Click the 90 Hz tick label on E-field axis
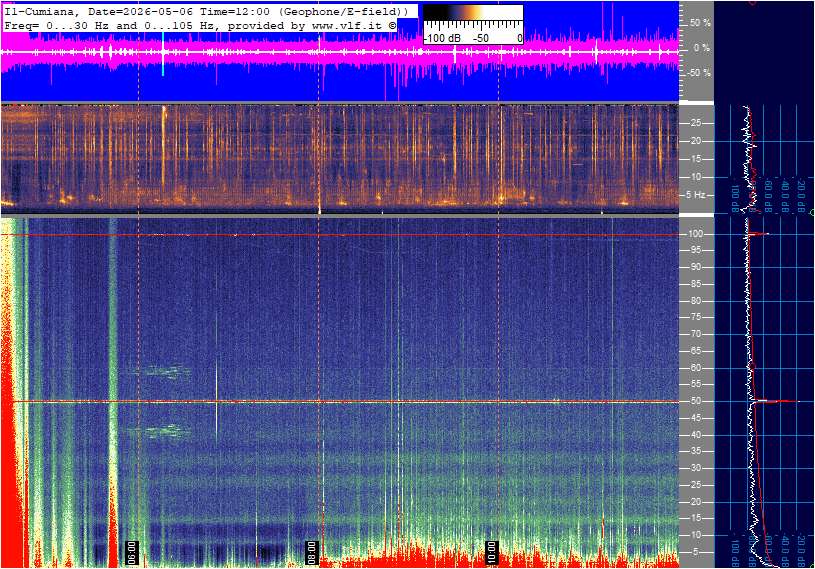The width and height of the screenshot is (815, 569). (695, 267)
